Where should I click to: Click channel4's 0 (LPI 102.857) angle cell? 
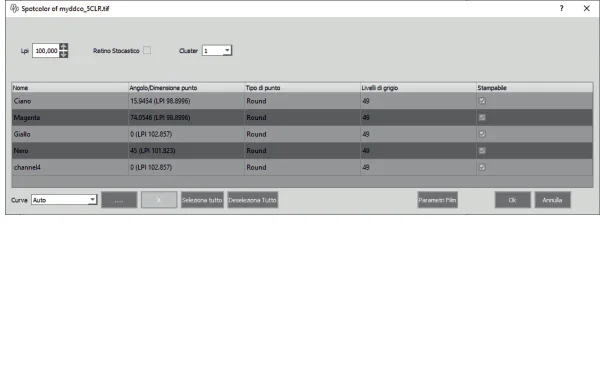[x=186, y=167]
